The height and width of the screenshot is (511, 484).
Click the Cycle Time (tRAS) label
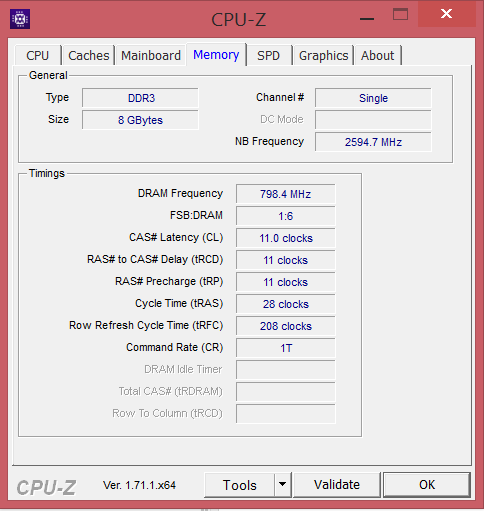point(179,303)
